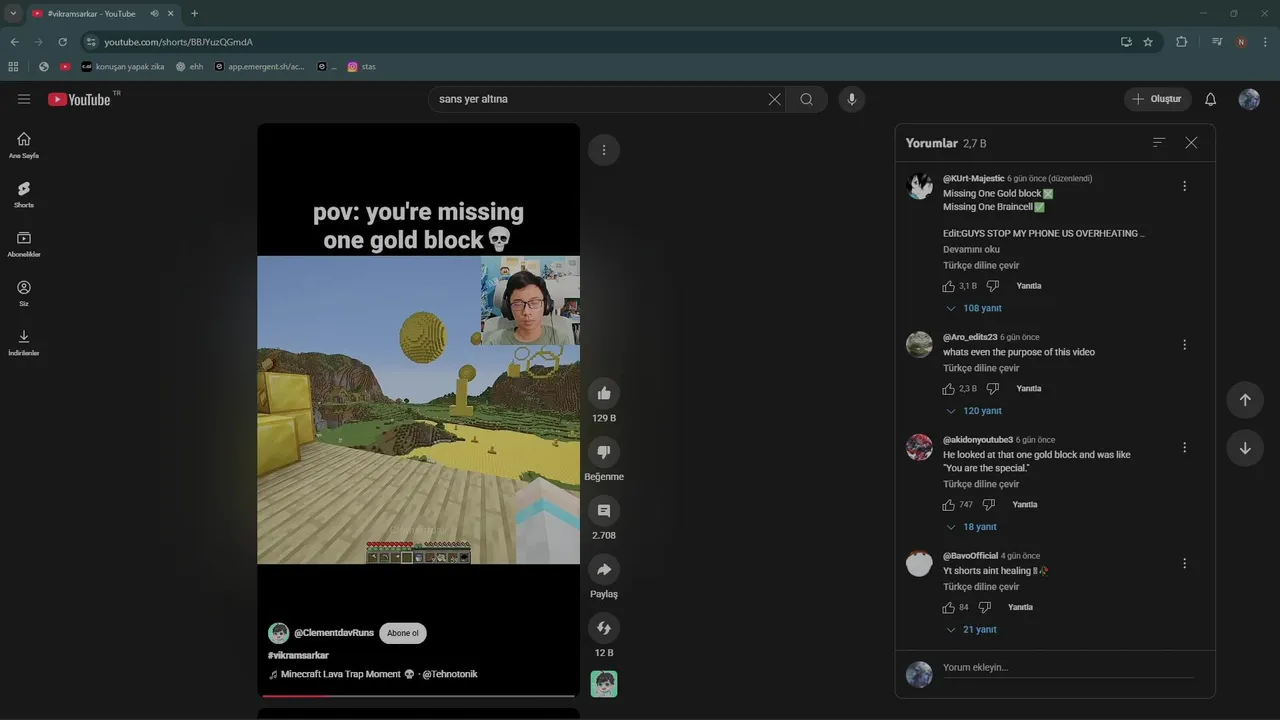Open a new browser tab

194,13
